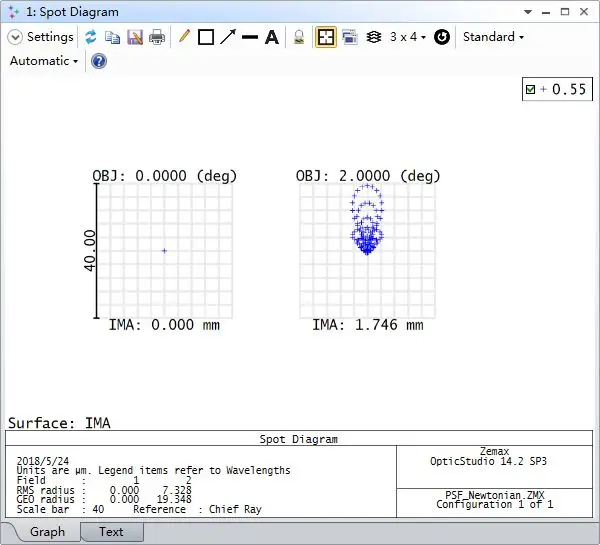Maximize the Spot Diagram window
This screenshot has height=545, width=600.
[565, 12]
